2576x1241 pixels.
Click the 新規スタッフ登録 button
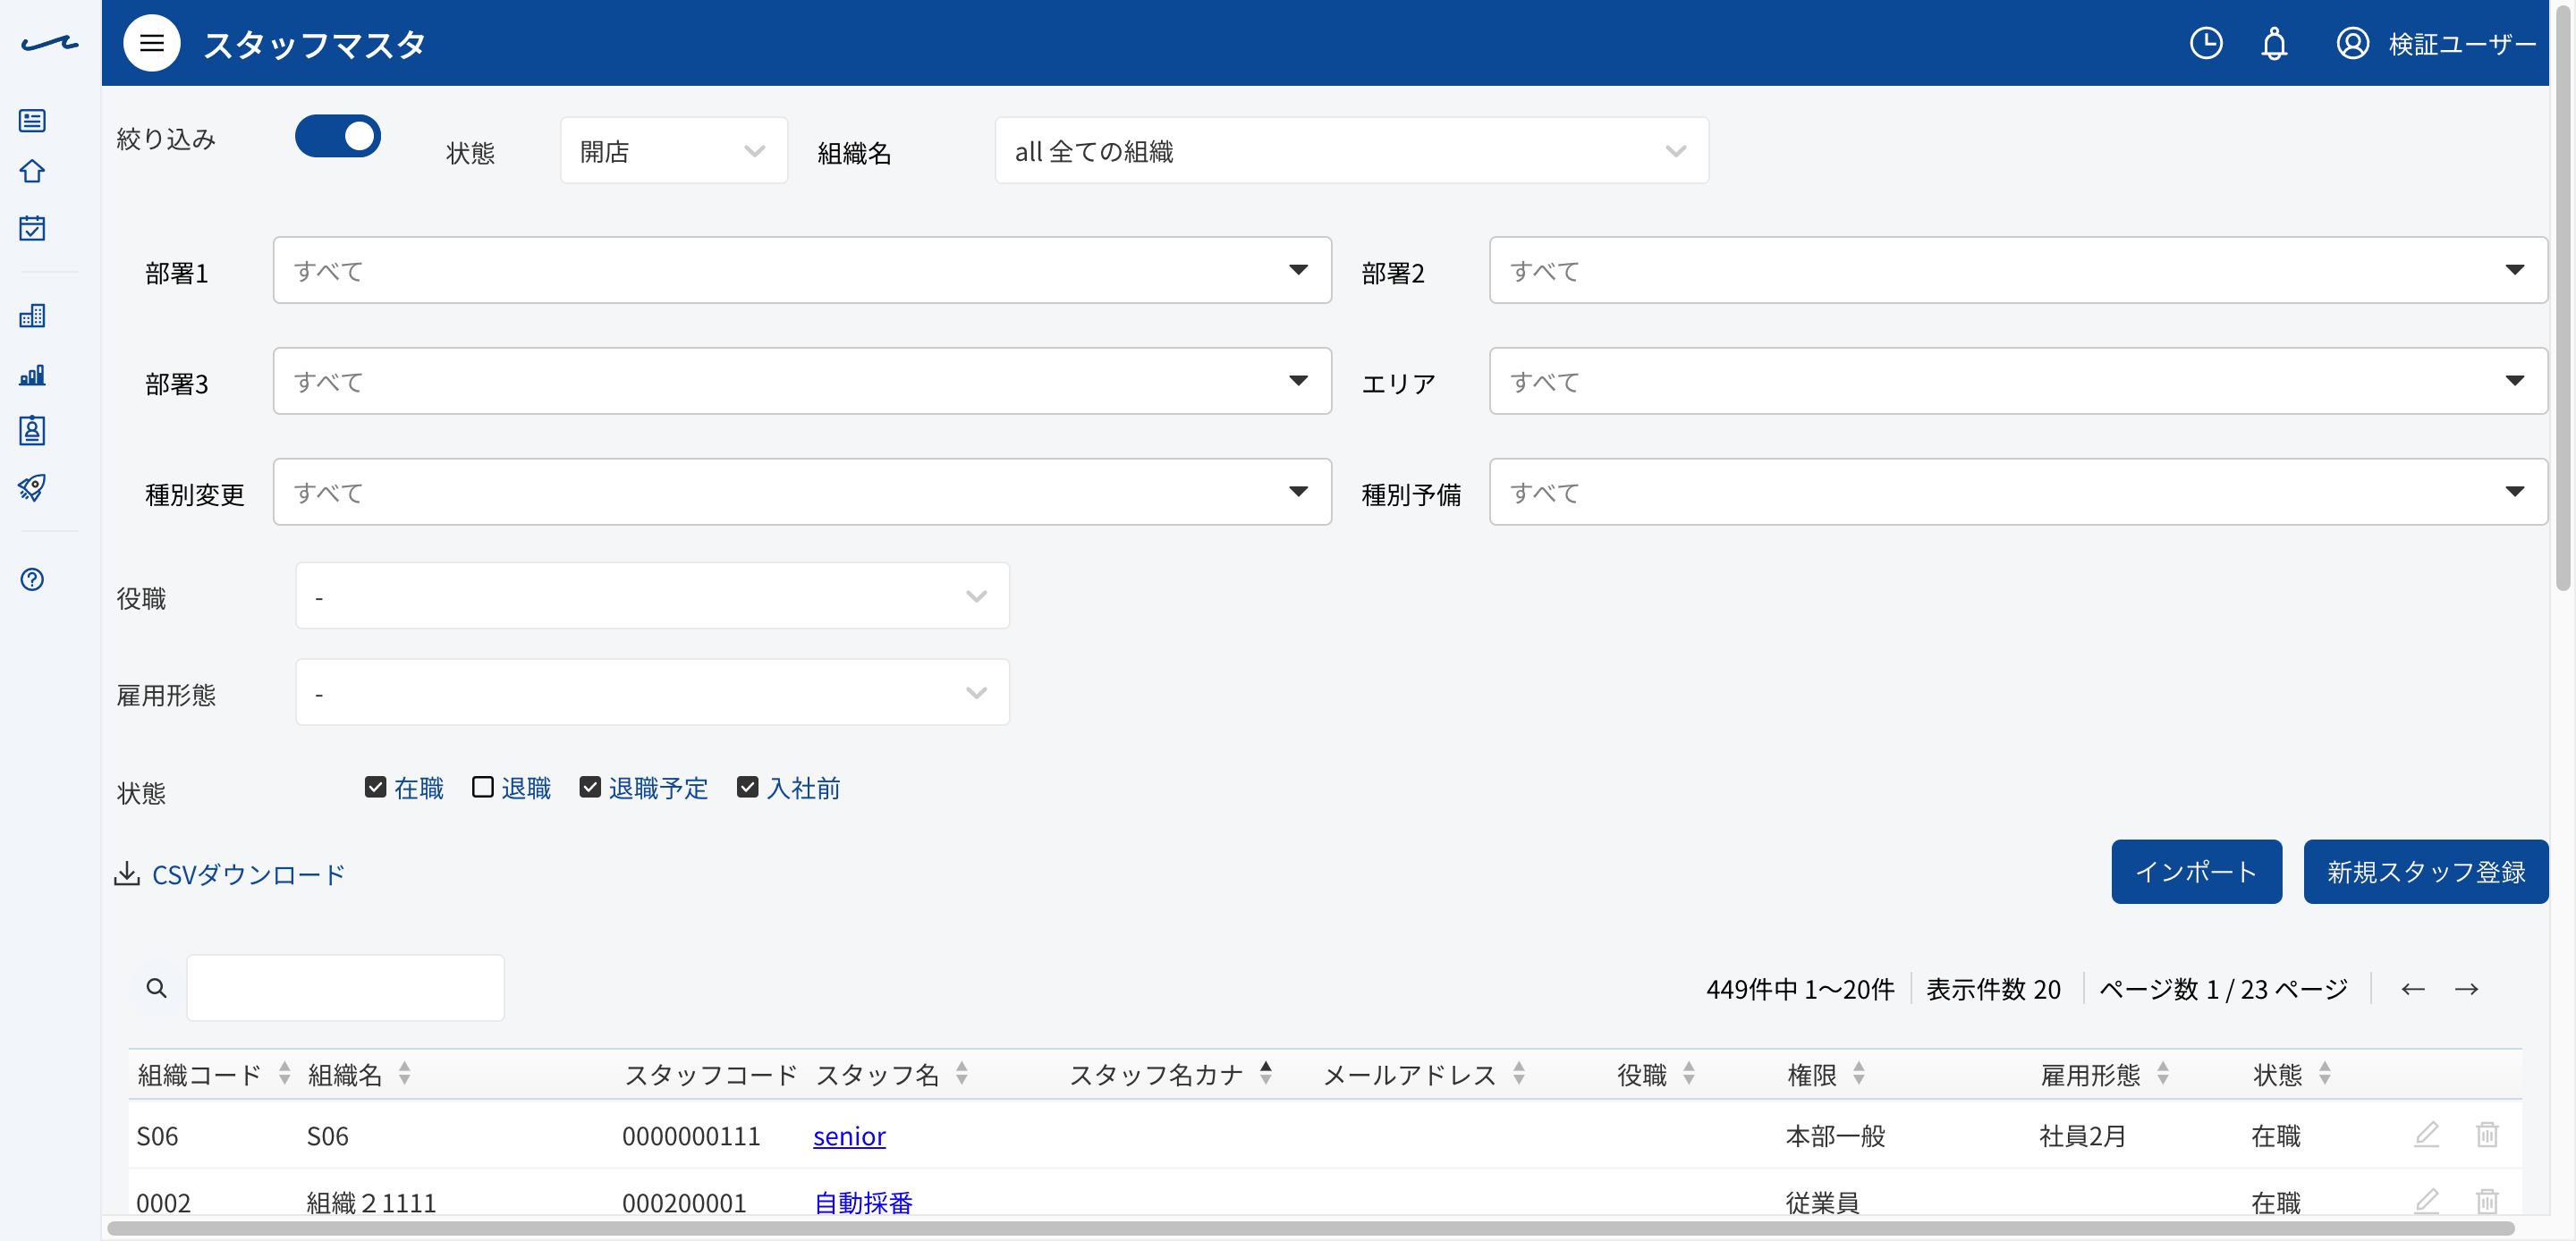coord(2425,872)
